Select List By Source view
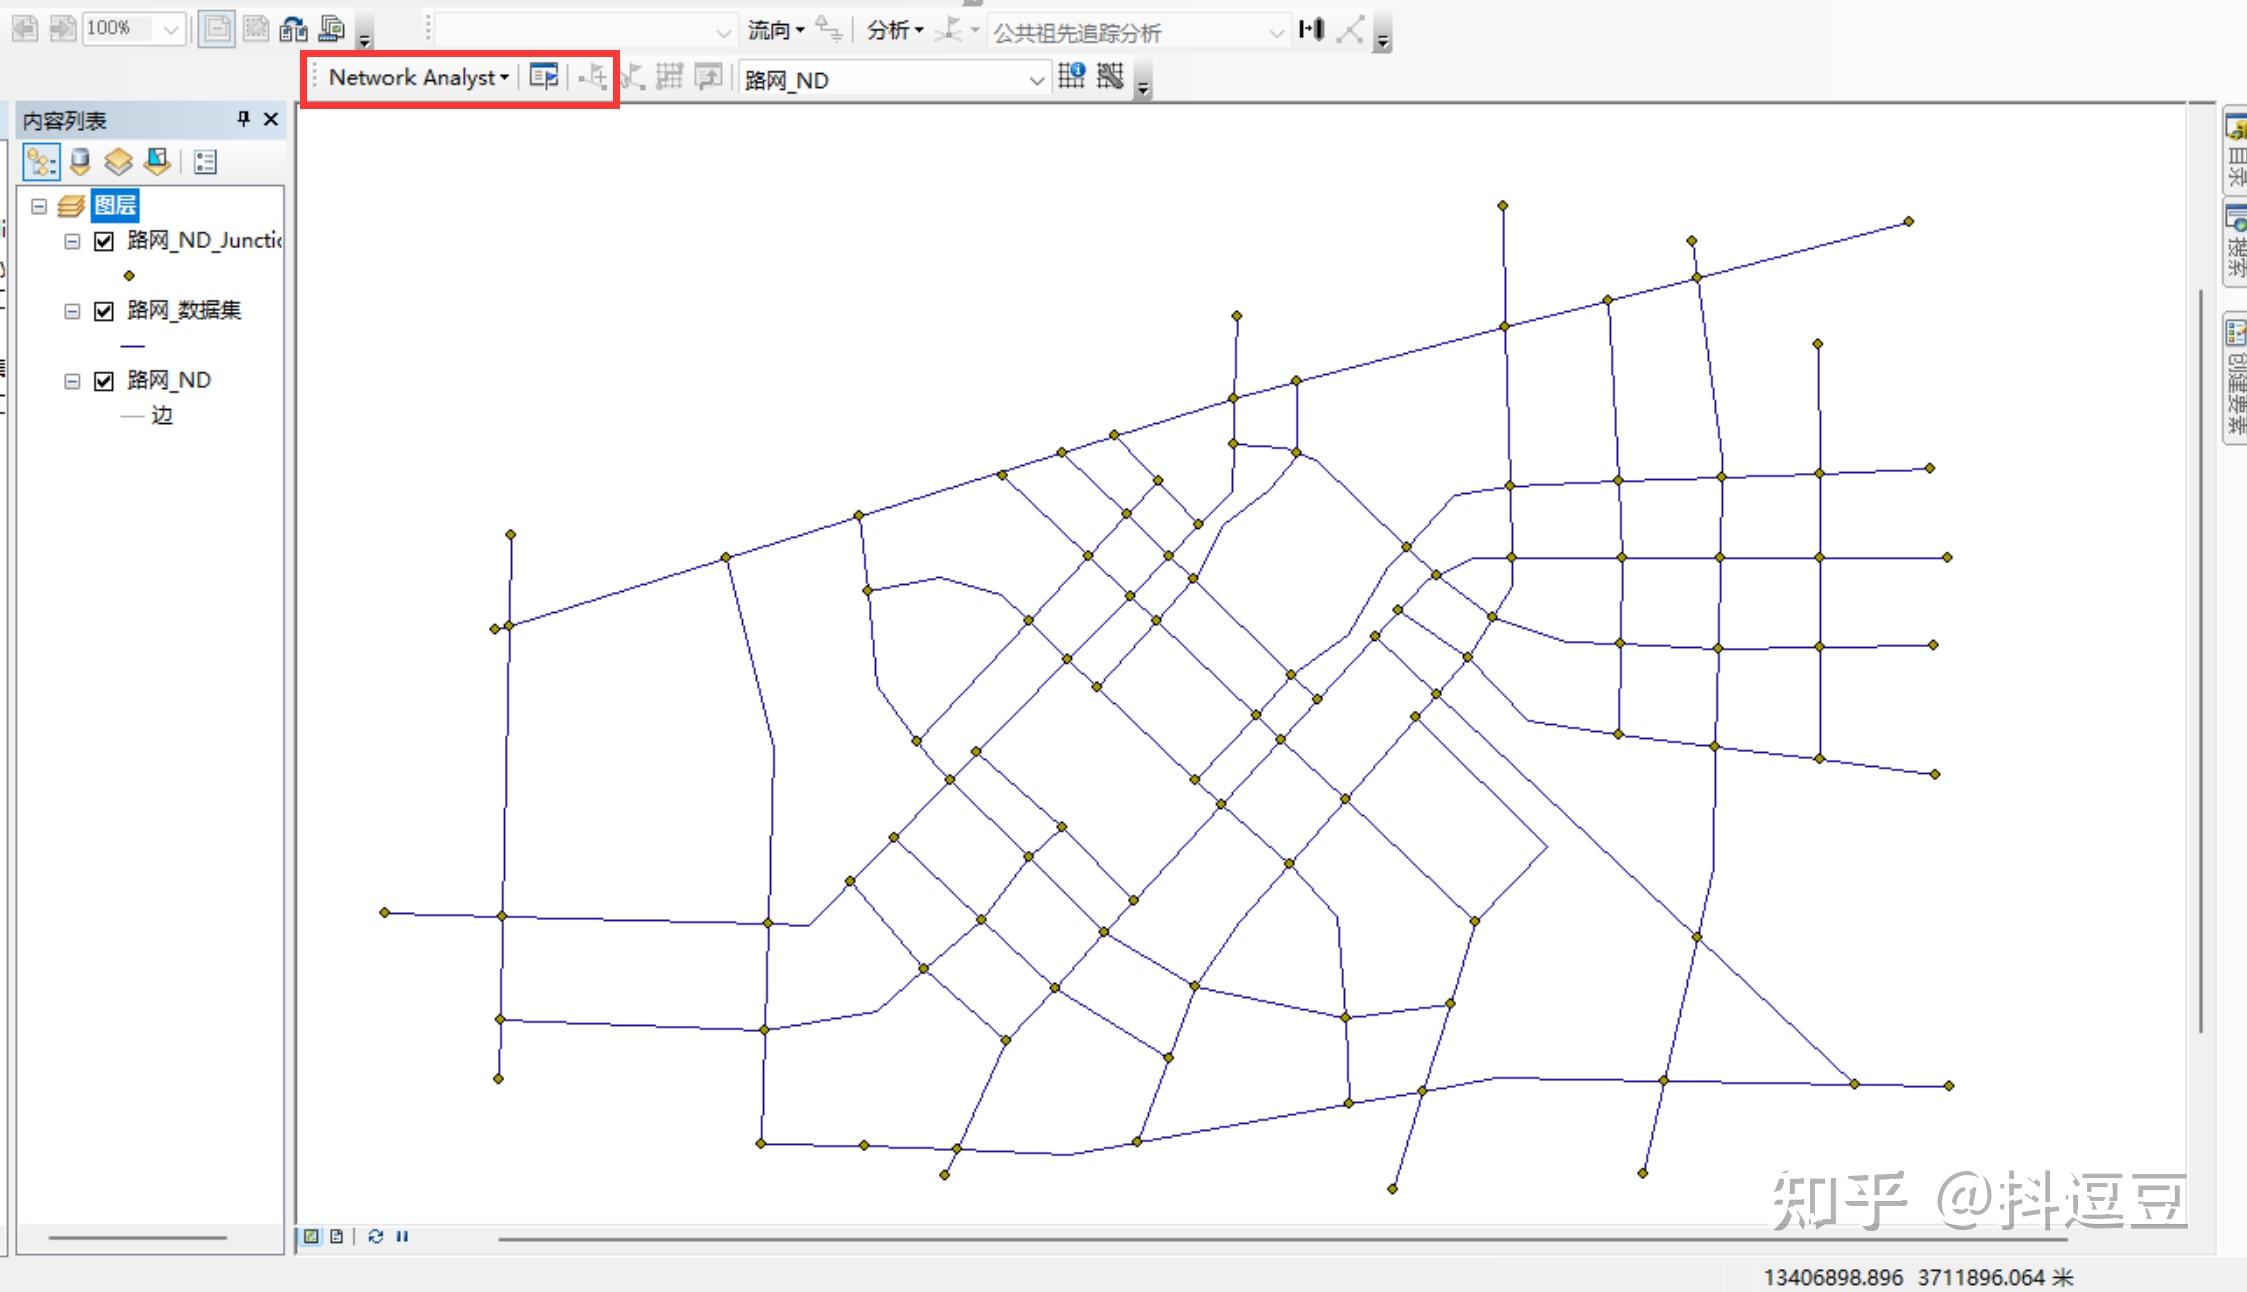The width and height of the screenshot is (2247, 1292). point(80,162)
